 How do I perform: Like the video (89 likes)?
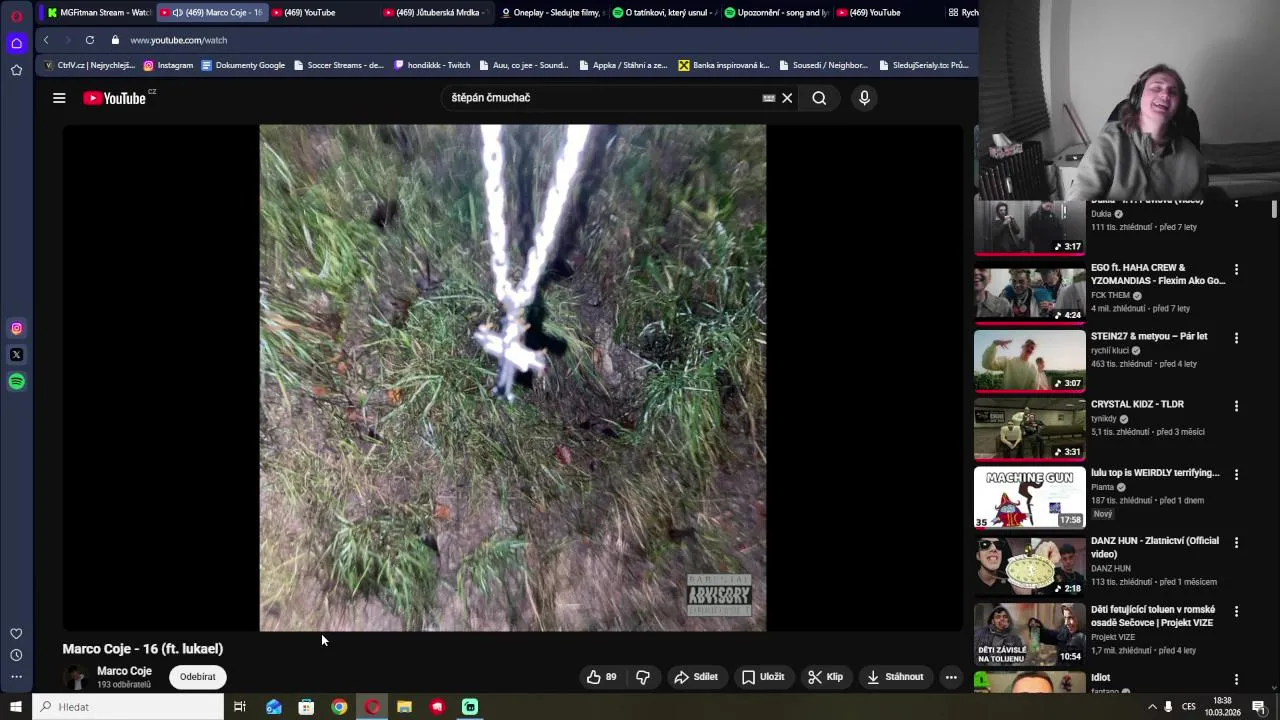pos(601,677)
